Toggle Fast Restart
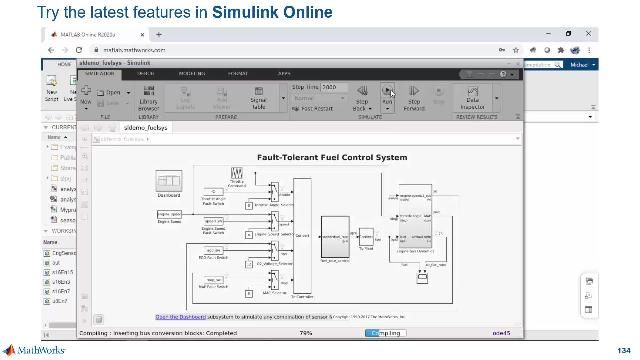 click(313, 109)
